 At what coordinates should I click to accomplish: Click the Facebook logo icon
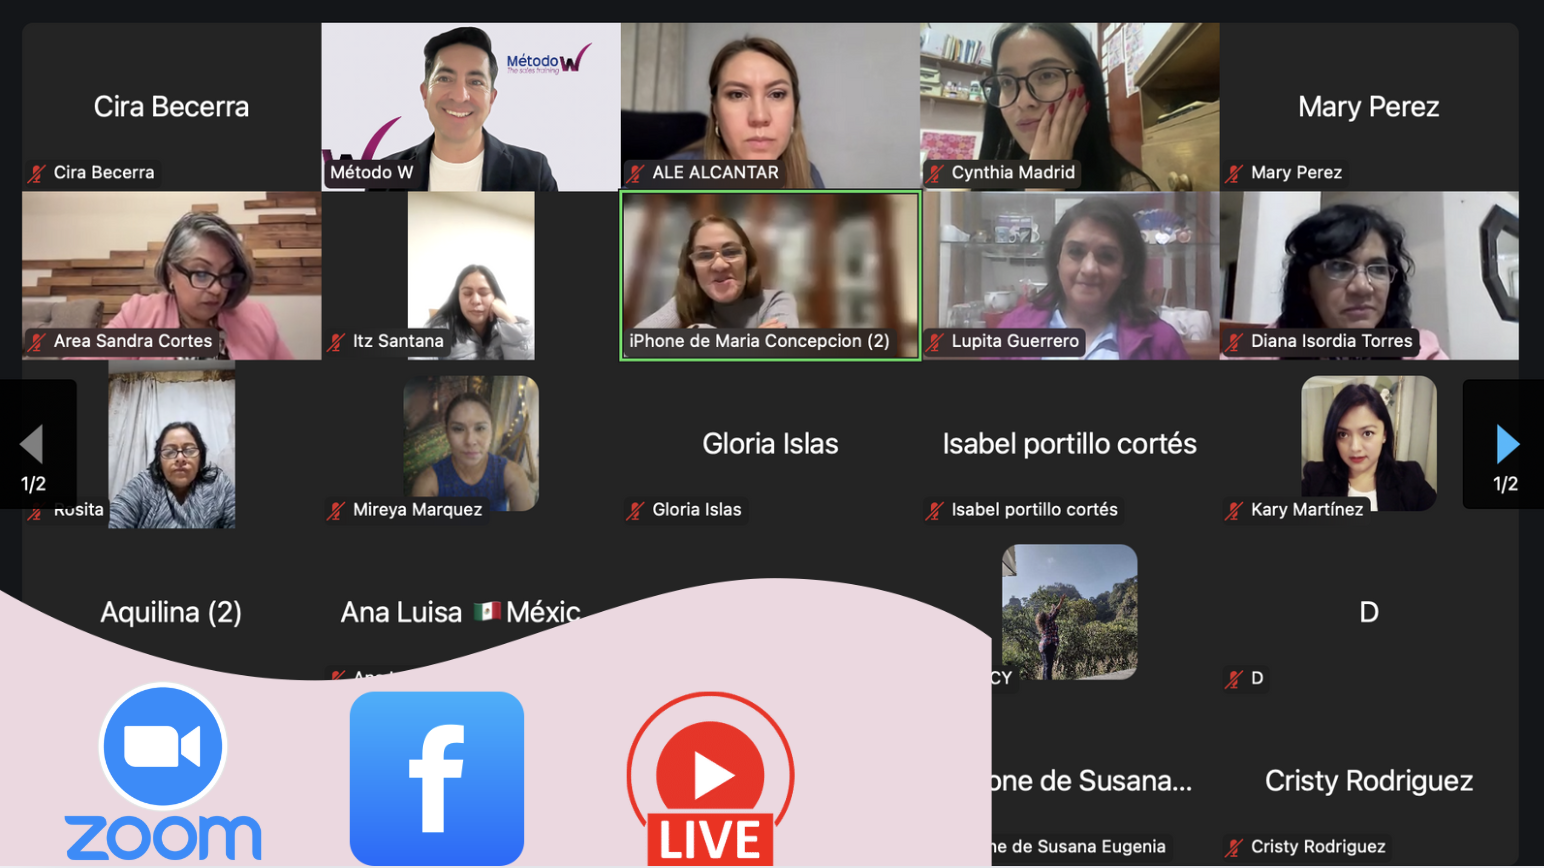(437, 778)
